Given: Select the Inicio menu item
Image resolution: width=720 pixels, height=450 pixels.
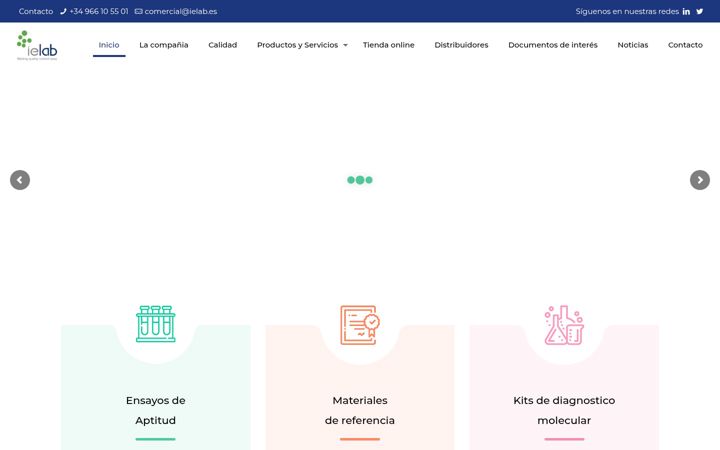Looking at the screenshot, I should pos(109,45).
